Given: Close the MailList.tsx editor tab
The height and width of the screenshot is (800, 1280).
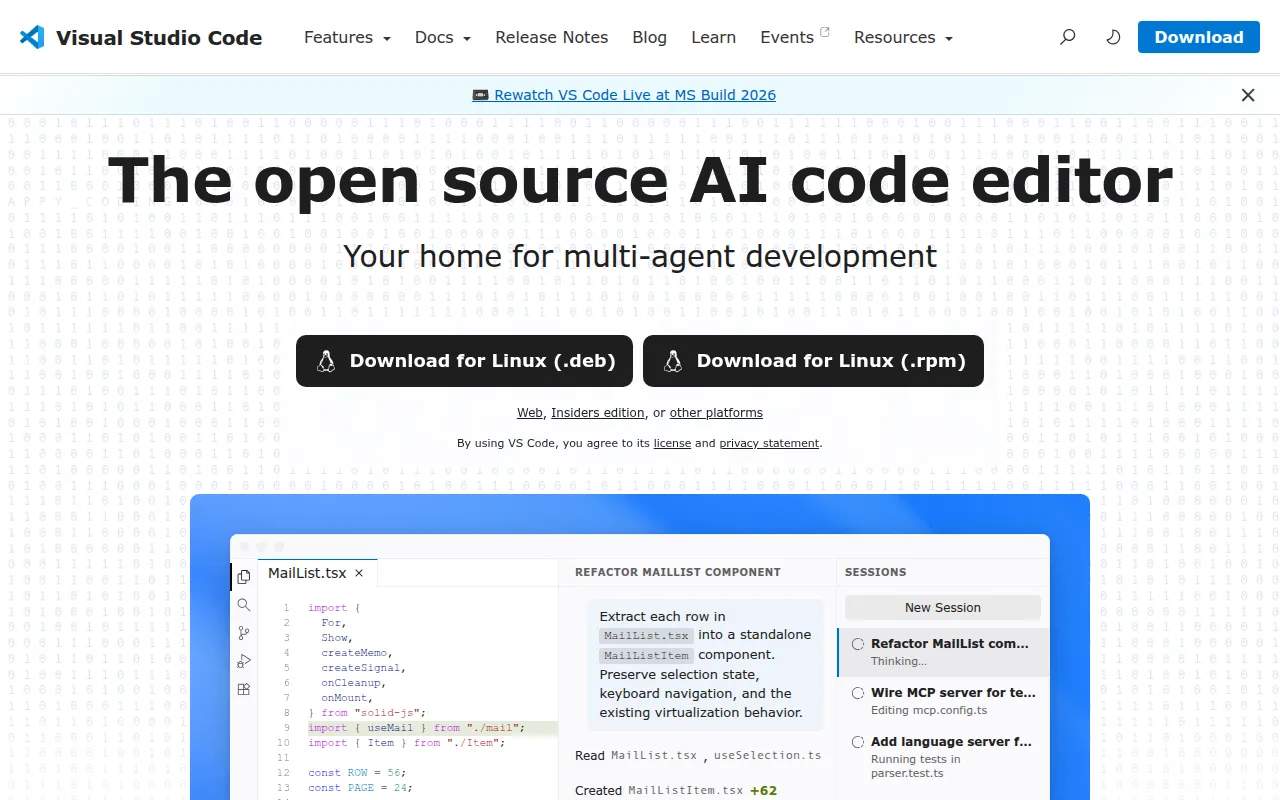Looking at the screenshot, I should pyautogui.click(x=359, y=573).
